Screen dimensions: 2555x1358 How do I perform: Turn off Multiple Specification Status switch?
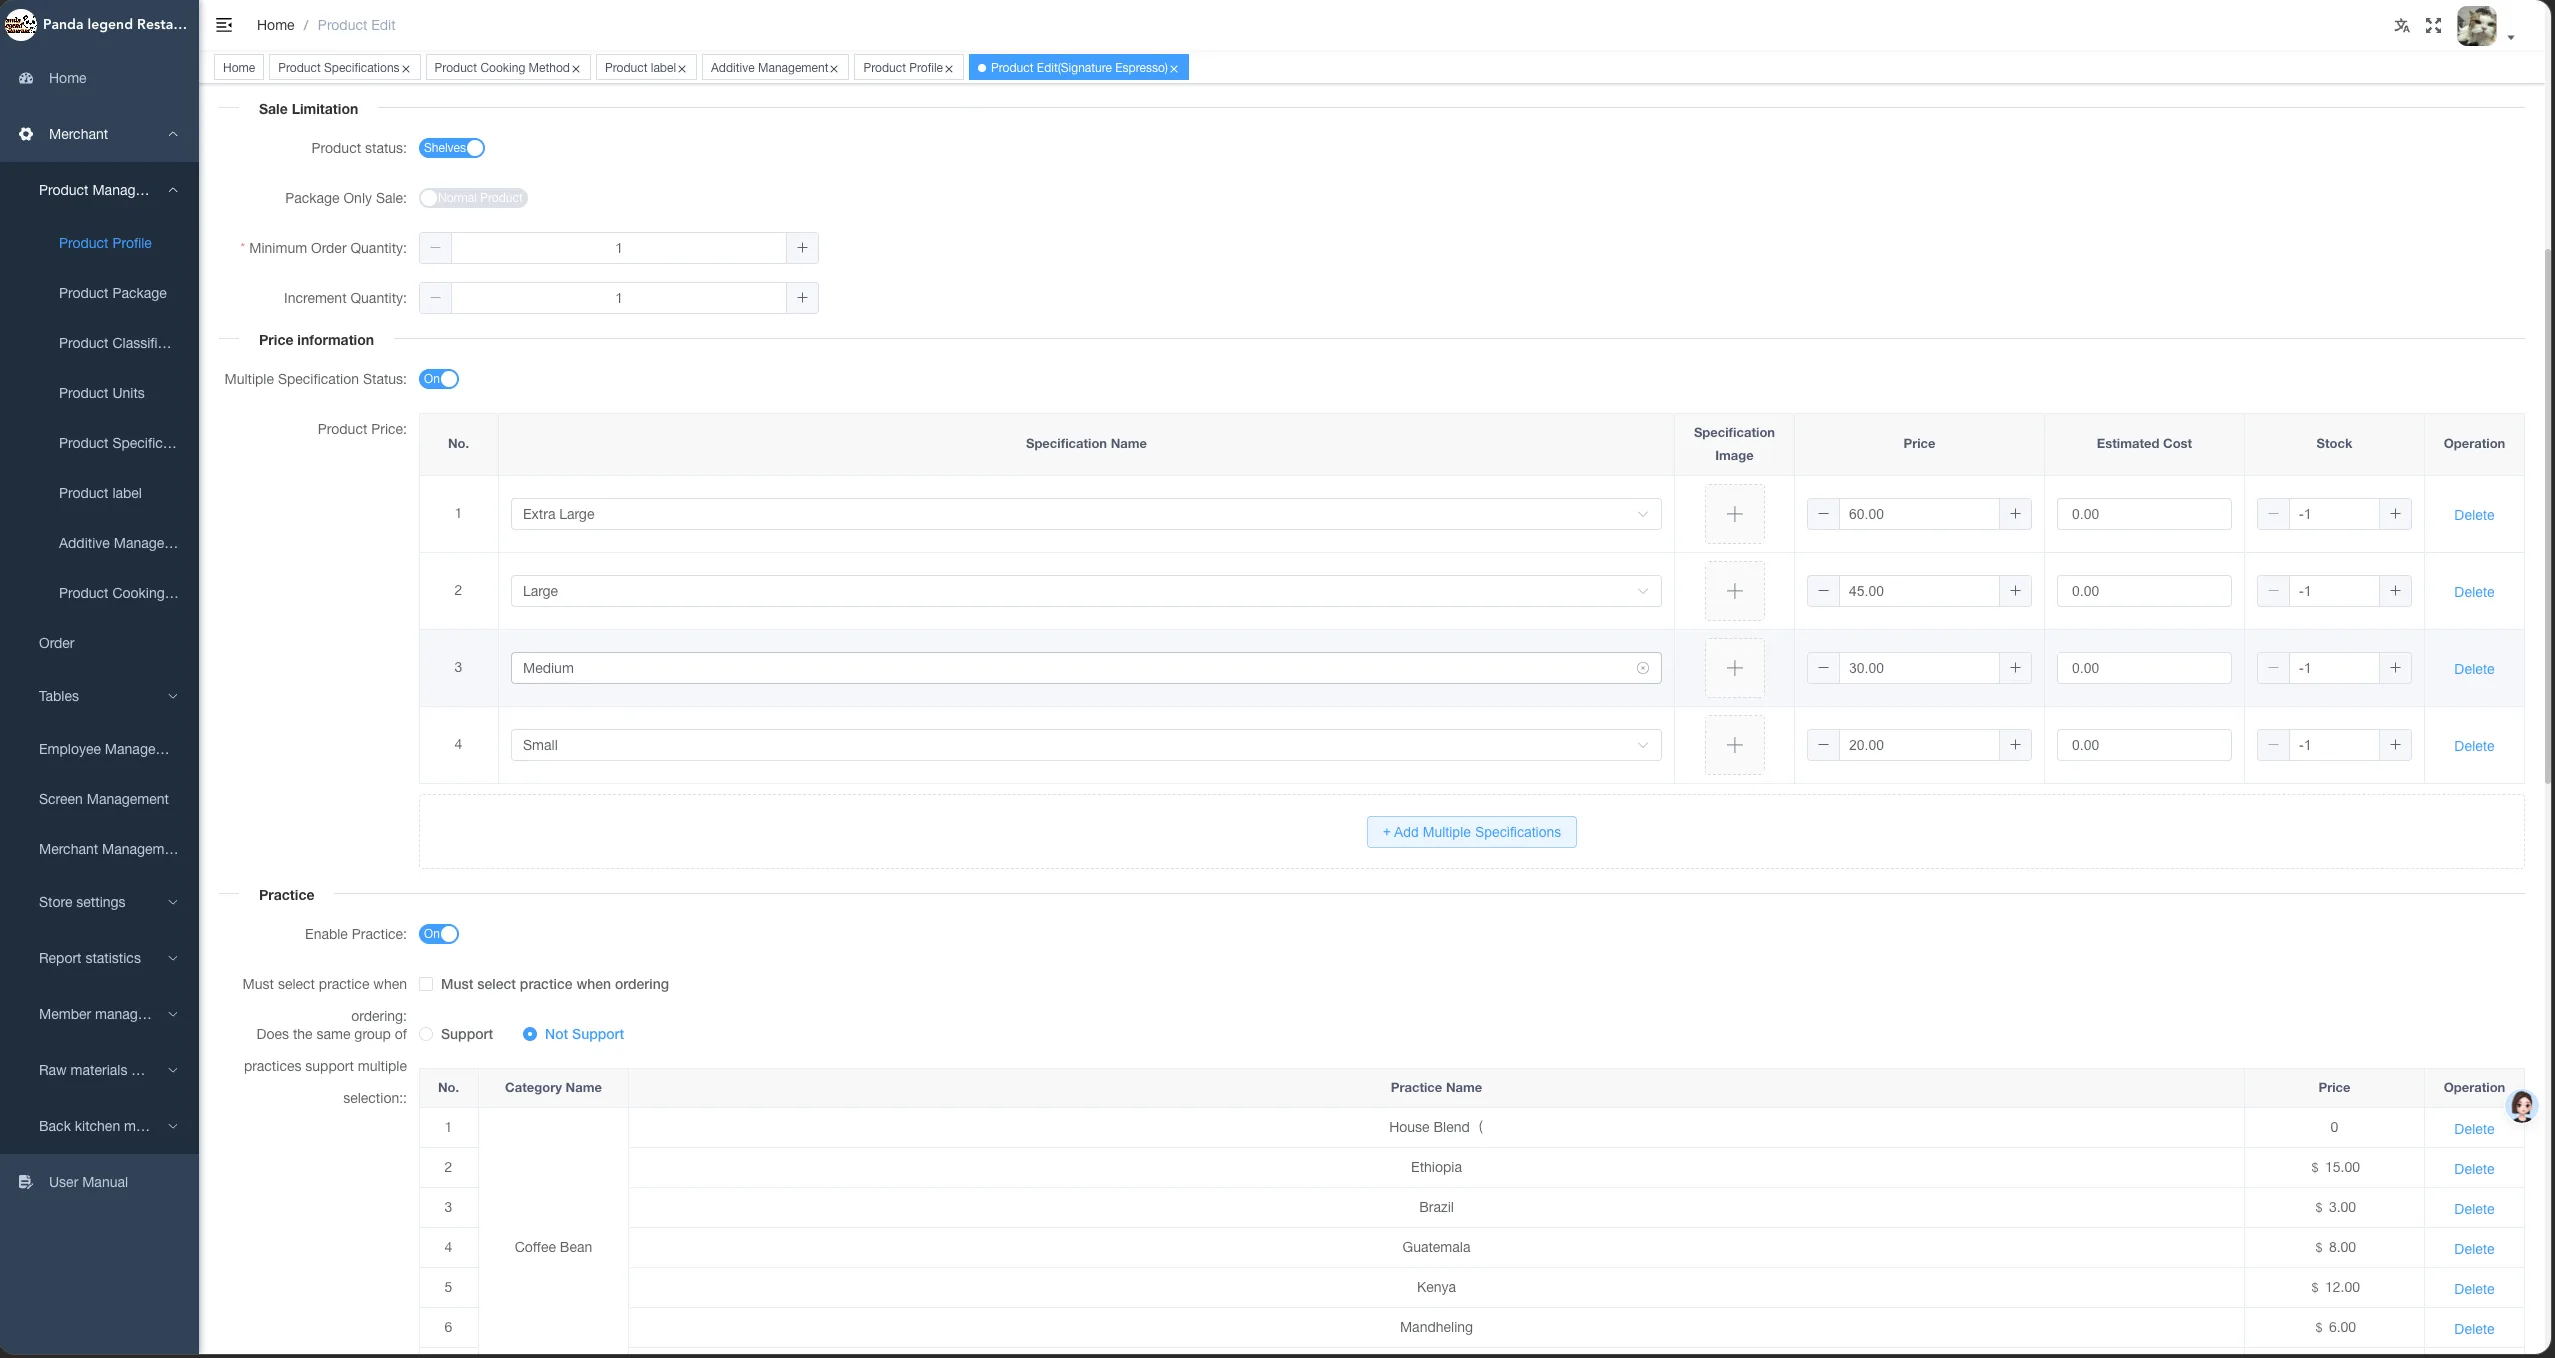tap(439, 379)
